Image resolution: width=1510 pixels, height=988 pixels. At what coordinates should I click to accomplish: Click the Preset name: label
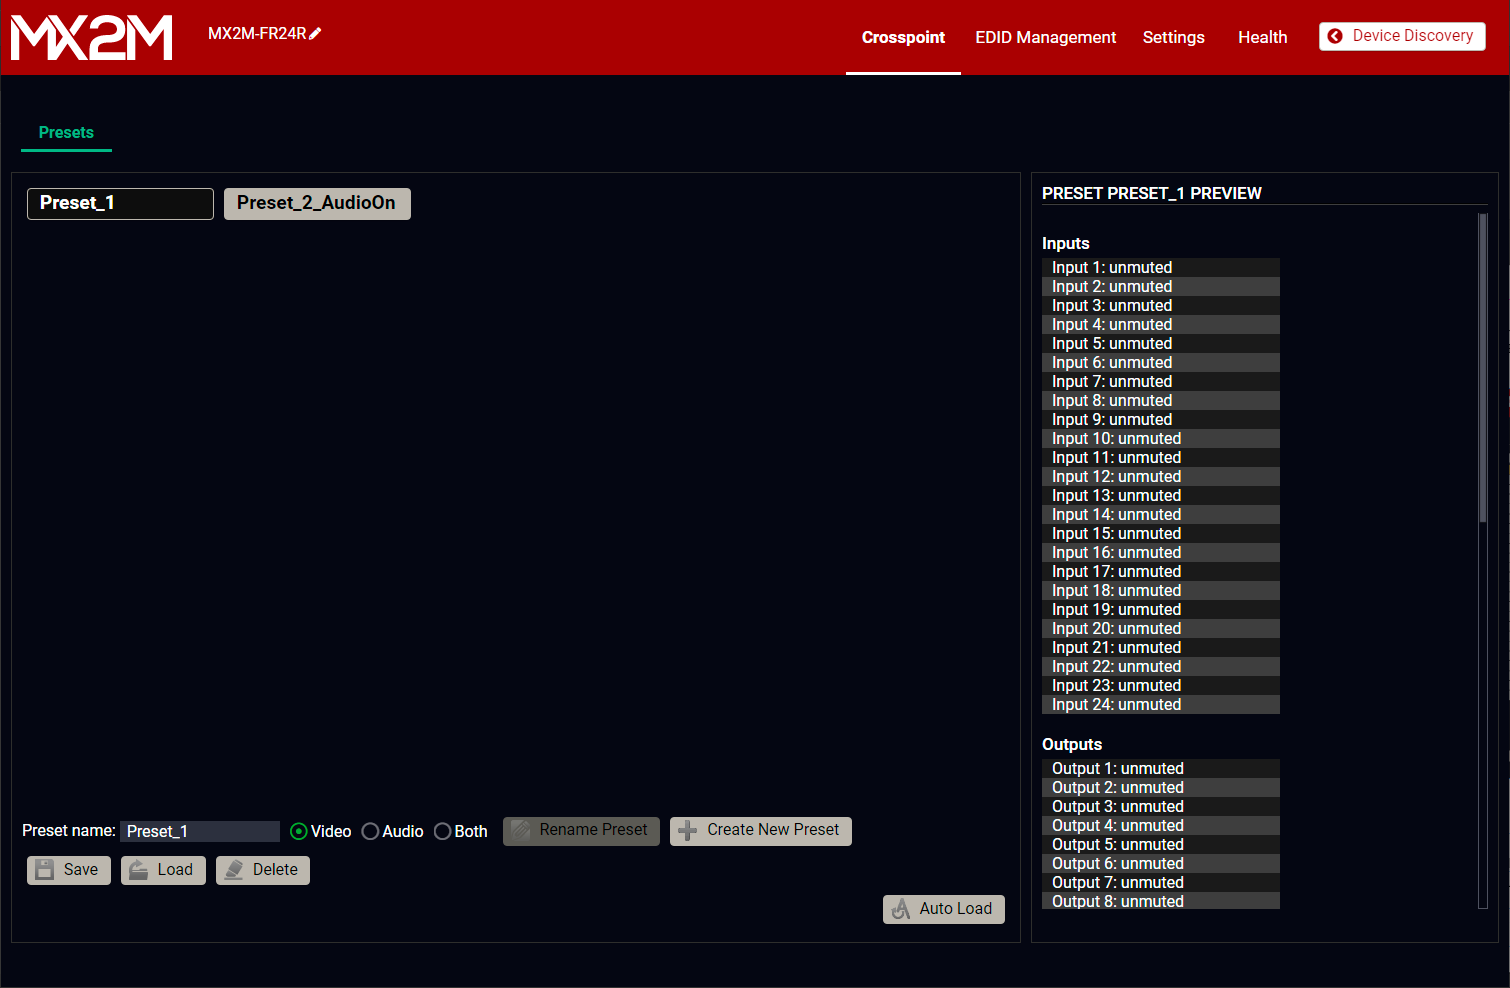(69, 831)
